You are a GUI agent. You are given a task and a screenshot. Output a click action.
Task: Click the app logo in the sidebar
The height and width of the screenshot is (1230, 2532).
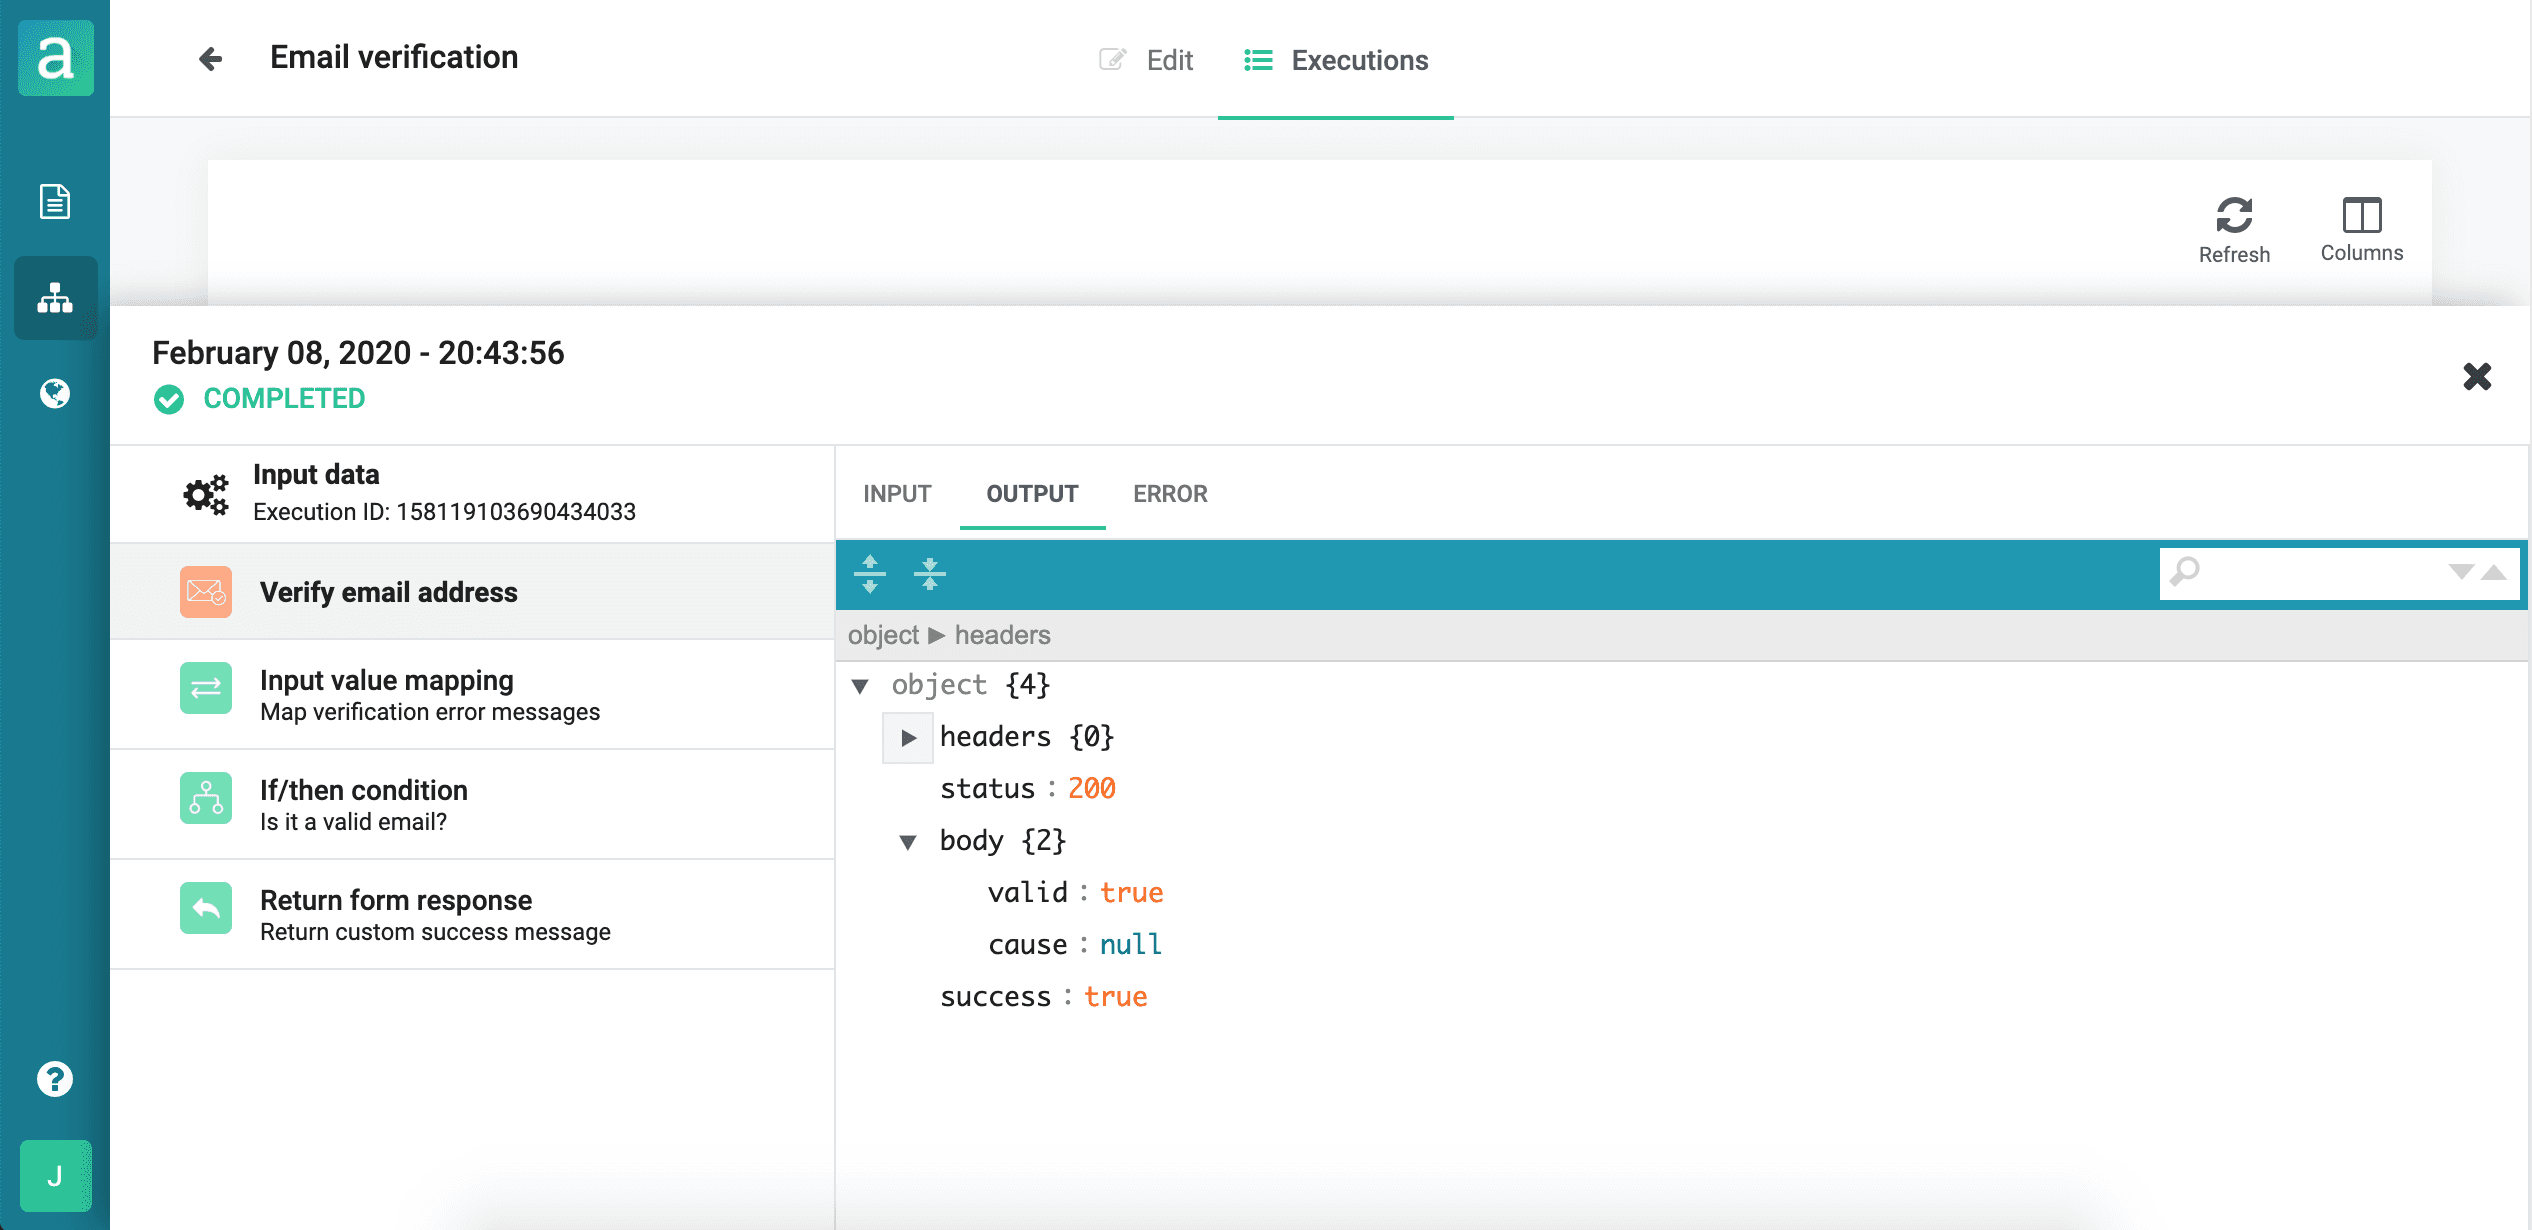click(56, 58)
